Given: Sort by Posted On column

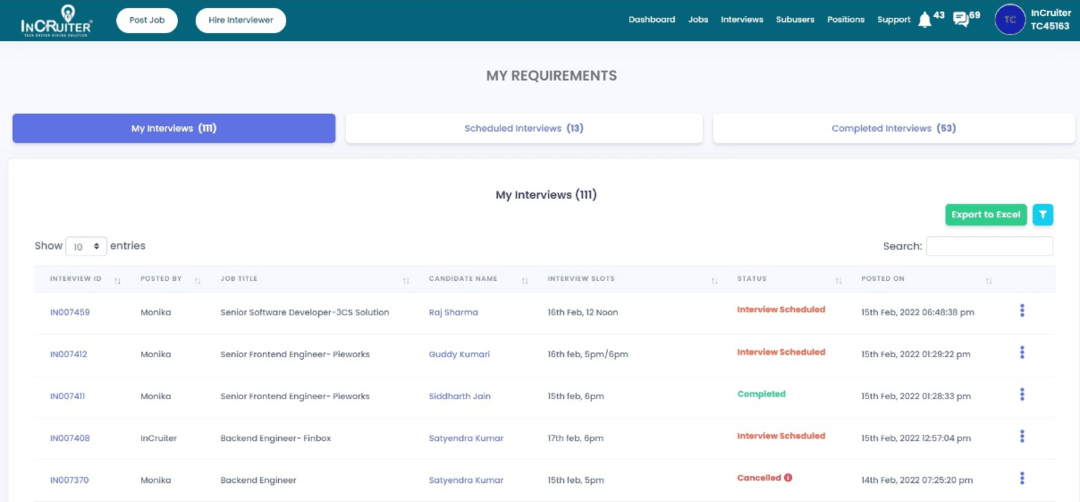Looking at the screenshot, I should (989, 280).
